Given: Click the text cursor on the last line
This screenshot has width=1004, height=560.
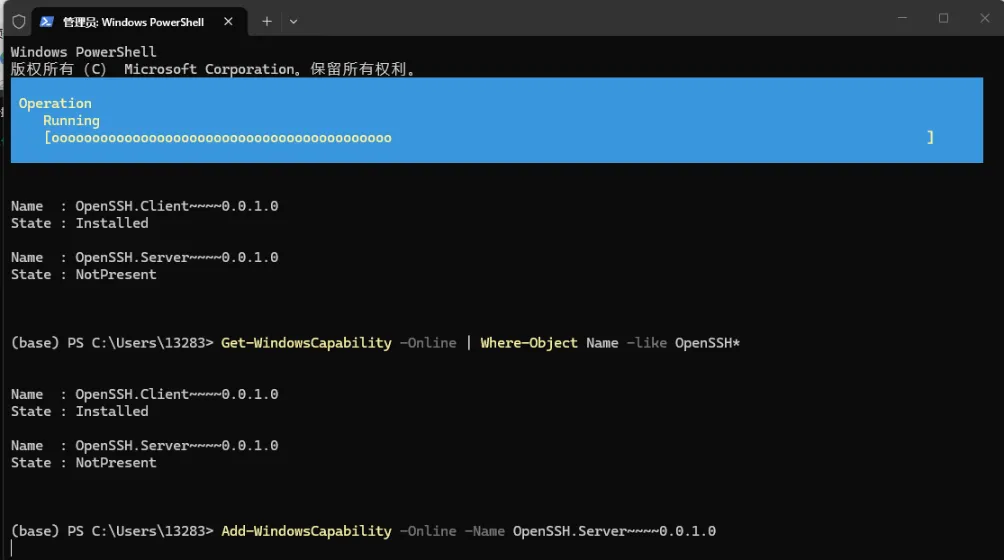Looking at the screenshot, I should click(12, 548).
